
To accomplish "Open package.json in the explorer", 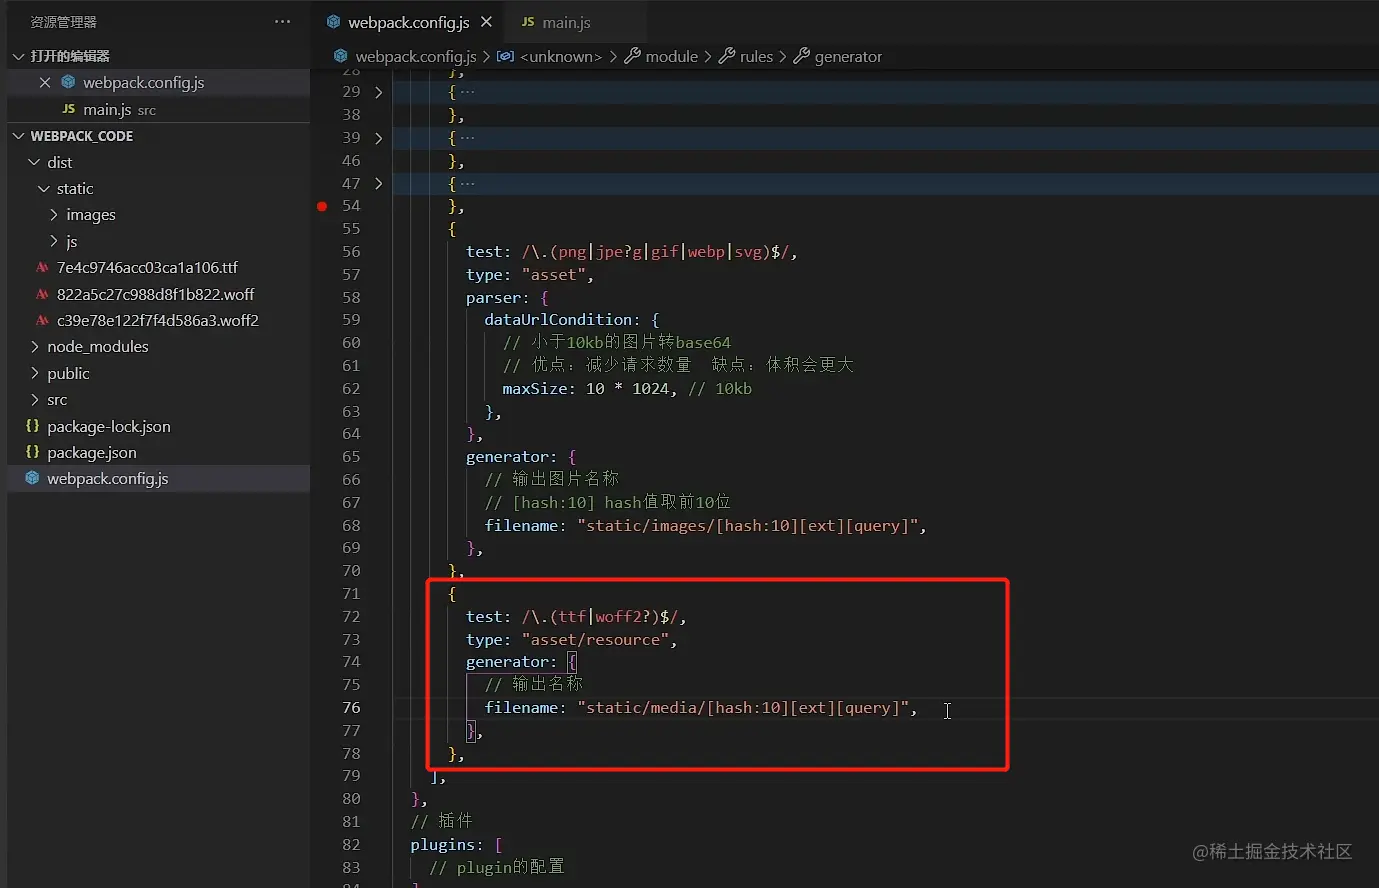I will click(92, 452).
